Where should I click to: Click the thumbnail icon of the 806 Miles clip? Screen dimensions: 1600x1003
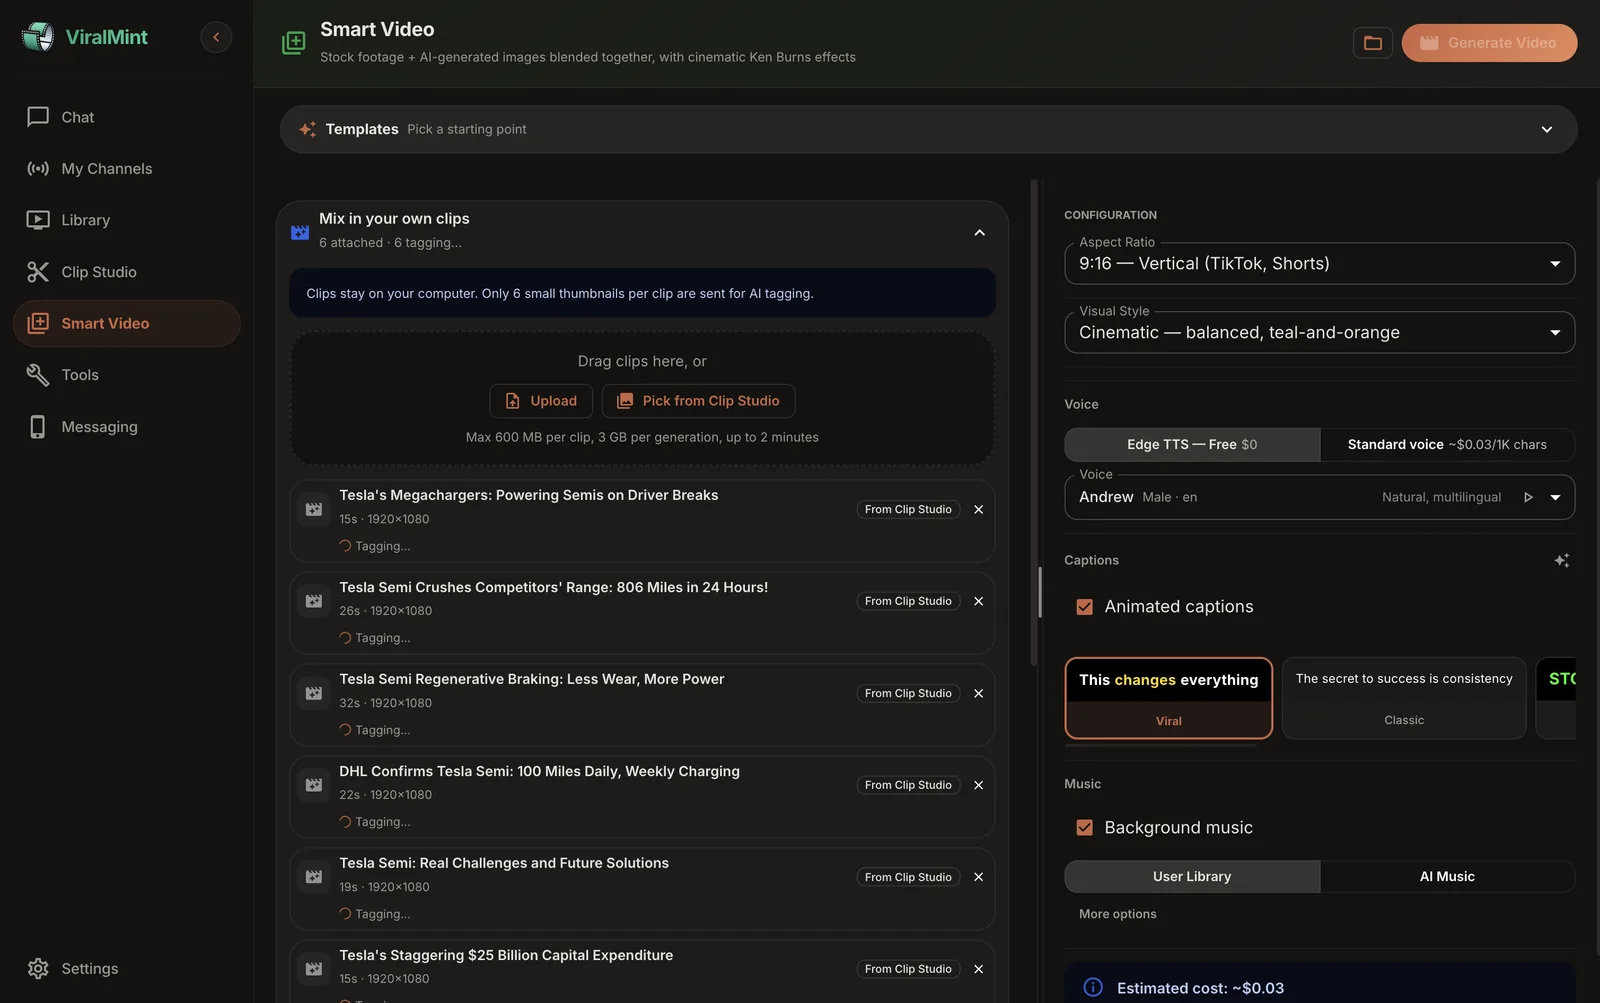(x=314, y=602)
